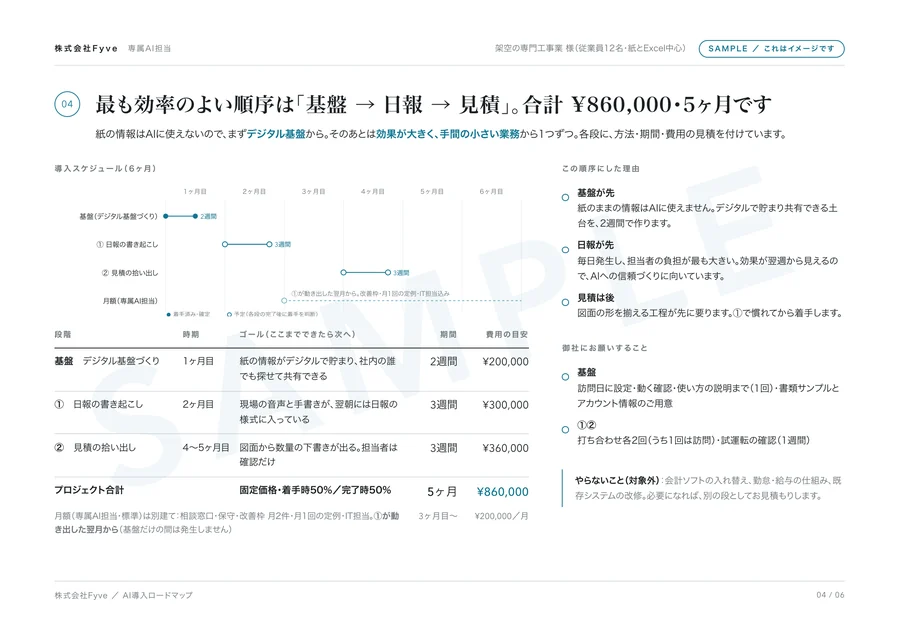Click the highlighted デジタル基盤 text in subtitle
The height and width of the screenshot is (636, 900).
tap(276, 134)
